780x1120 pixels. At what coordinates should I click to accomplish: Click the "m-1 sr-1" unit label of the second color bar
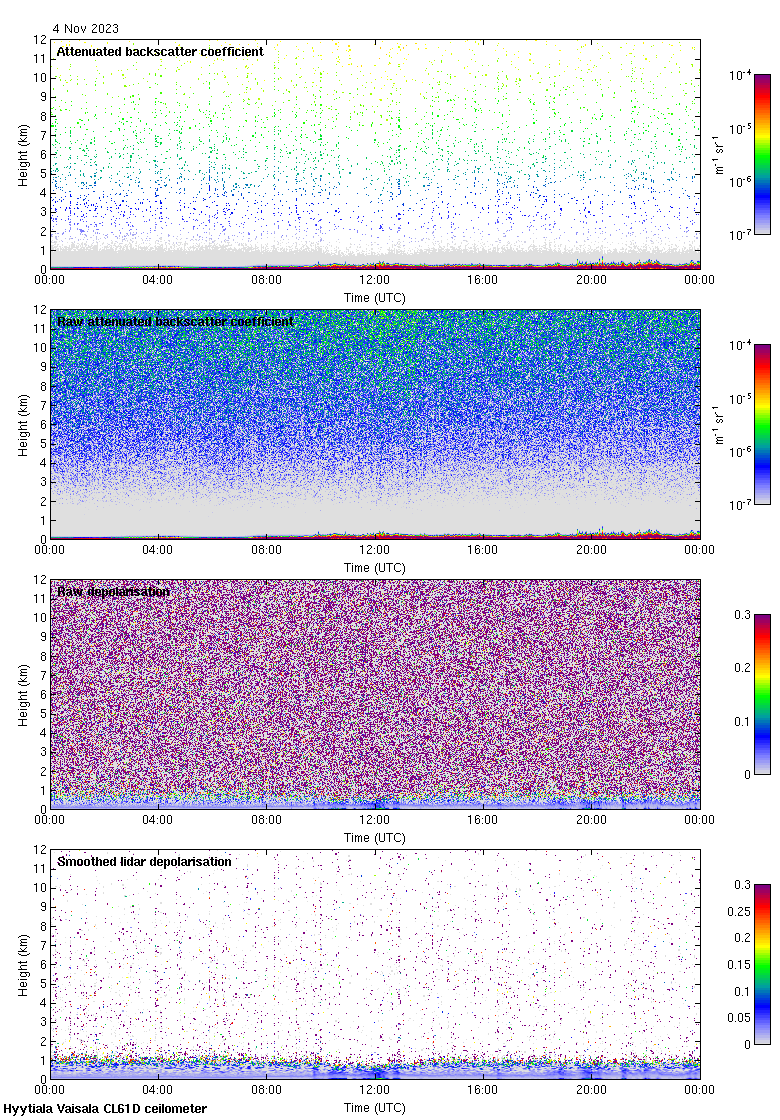(x=719, y=424)
